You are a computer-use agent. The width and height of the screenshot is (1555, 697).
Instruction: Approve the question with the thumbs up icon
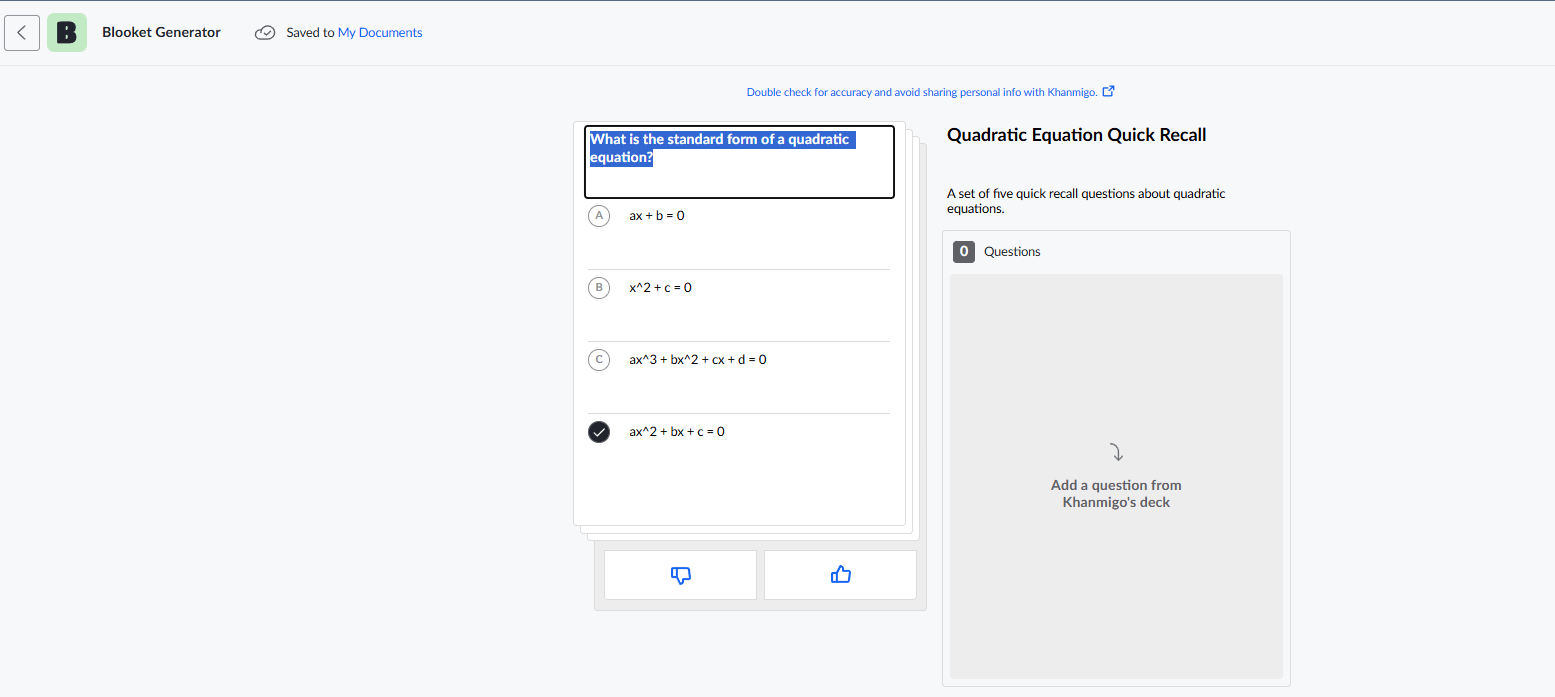point(840,574)
